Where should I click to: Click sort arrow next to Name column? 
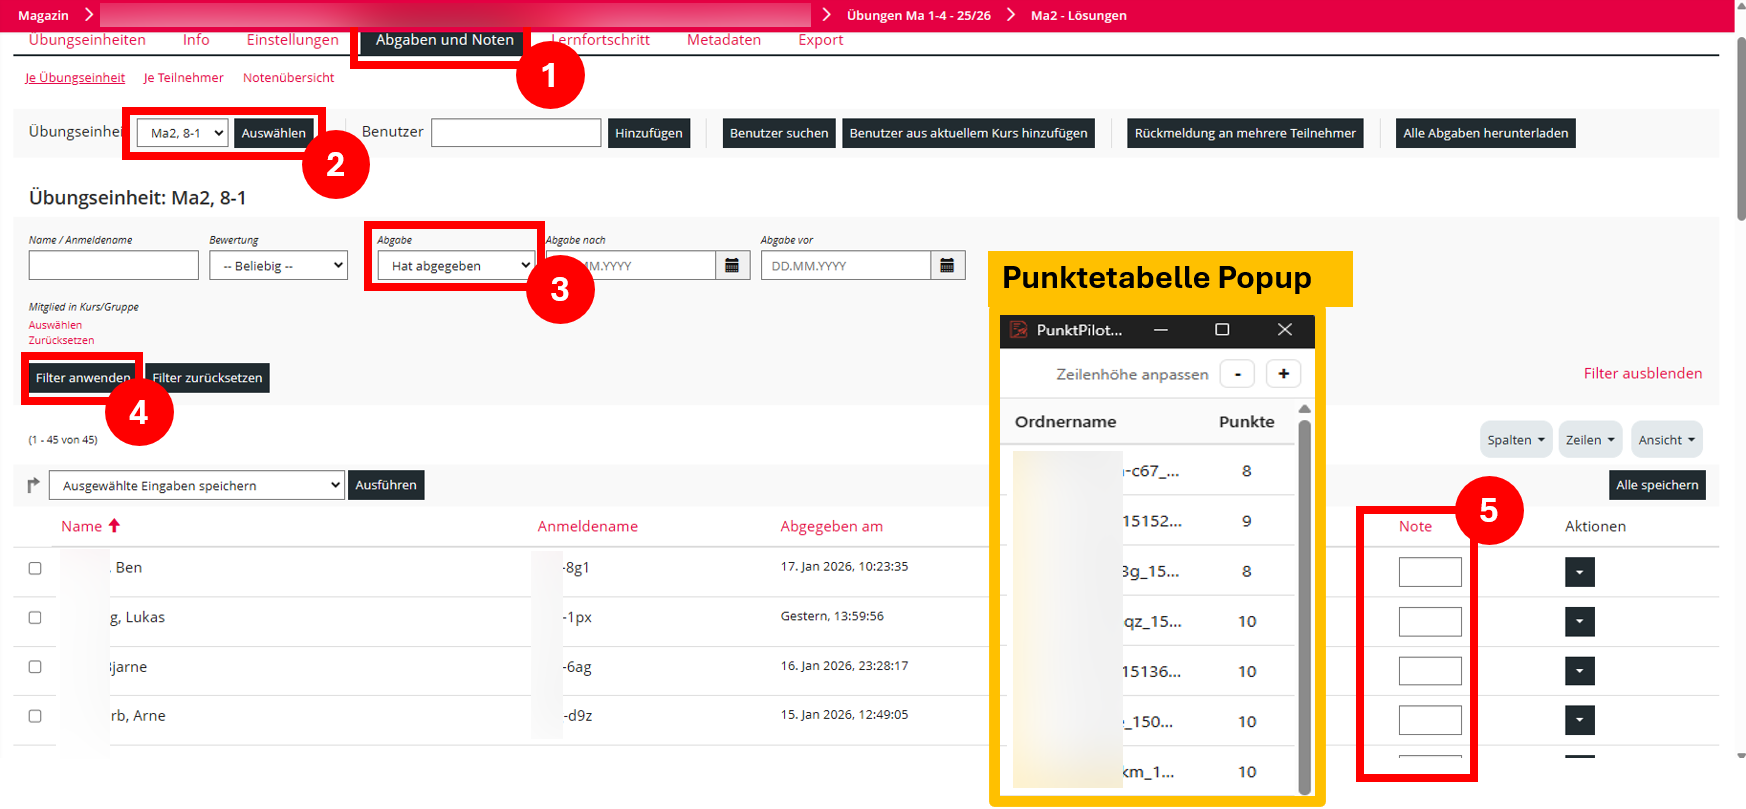(114, 526)
